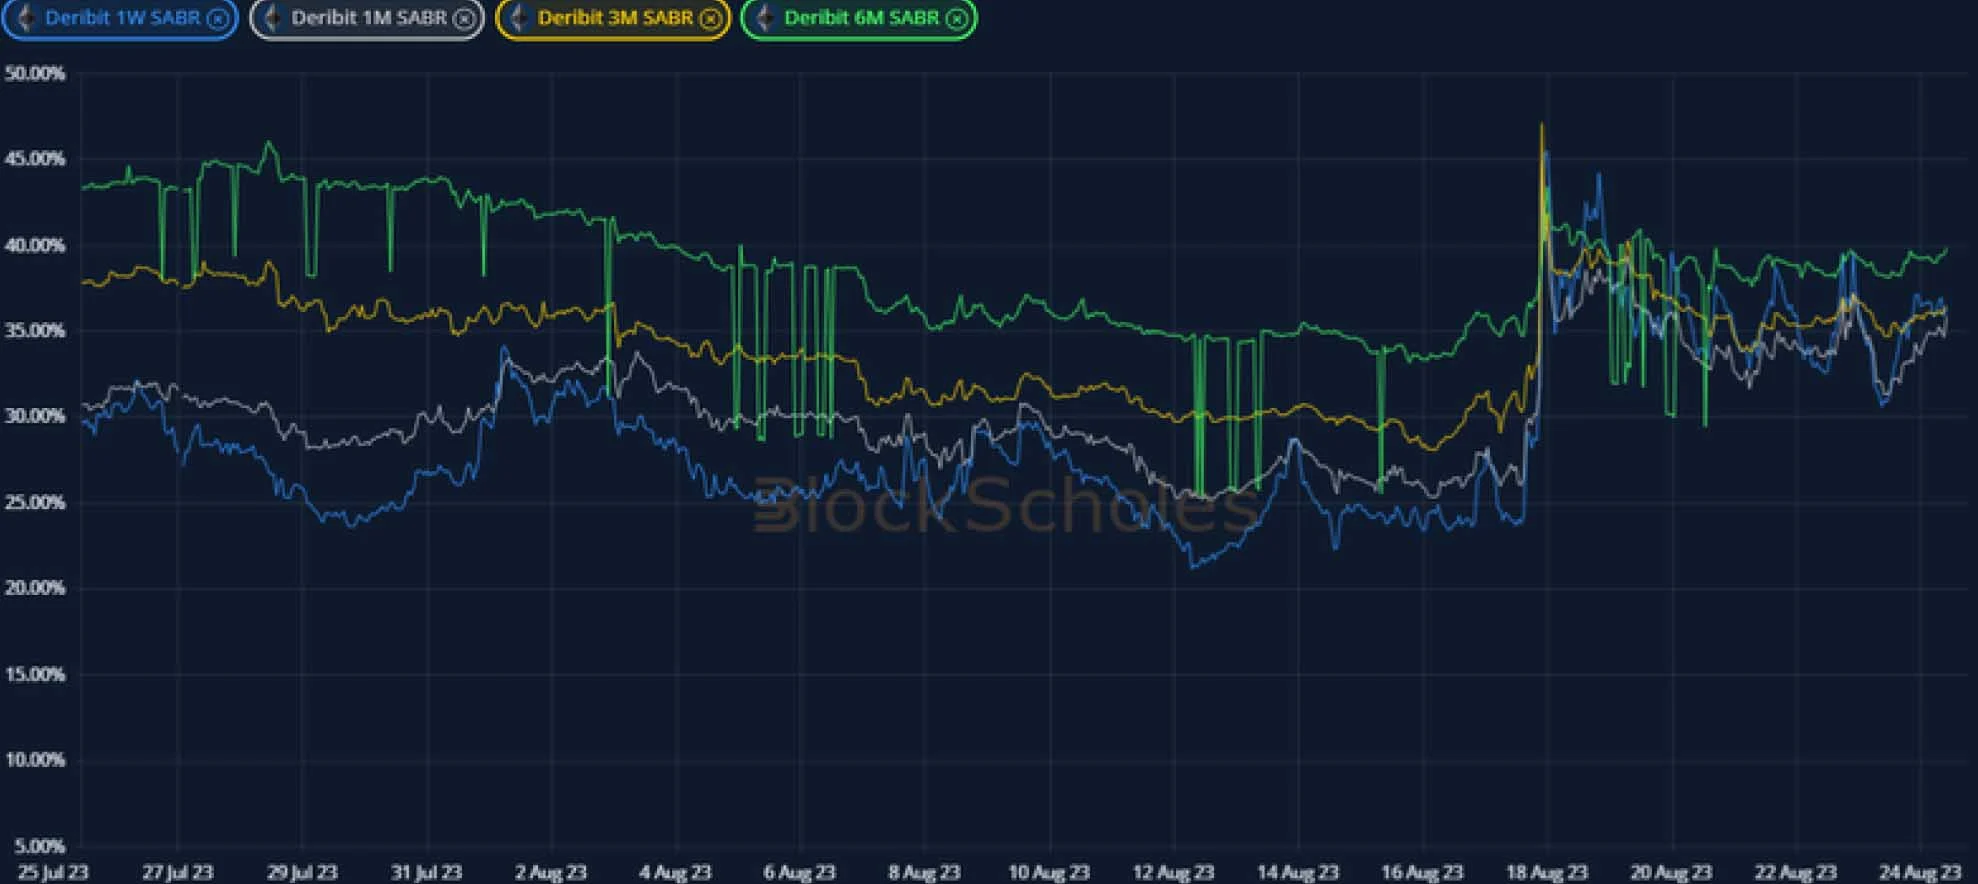Click the 12 Aug 23 date label
Viewport: 1978px width, 884px height.
coord(1173,872)
